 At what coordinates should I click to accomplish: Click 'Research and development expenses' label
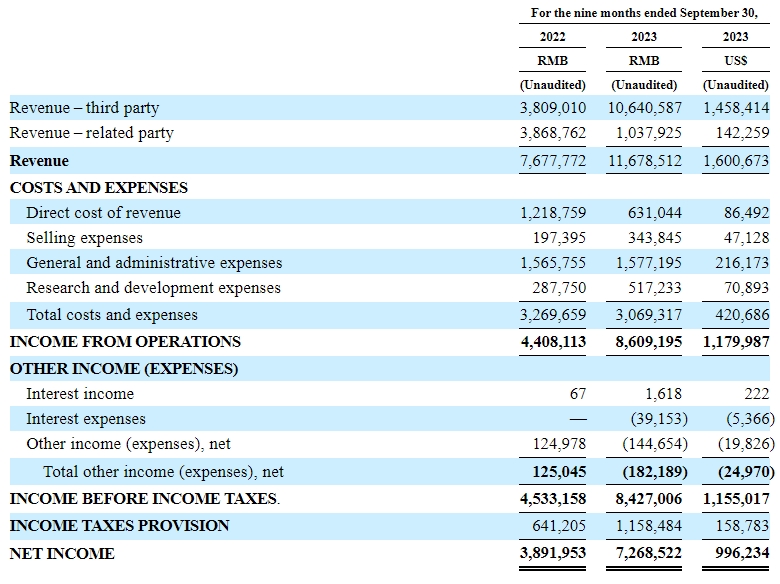click(153, 288)
